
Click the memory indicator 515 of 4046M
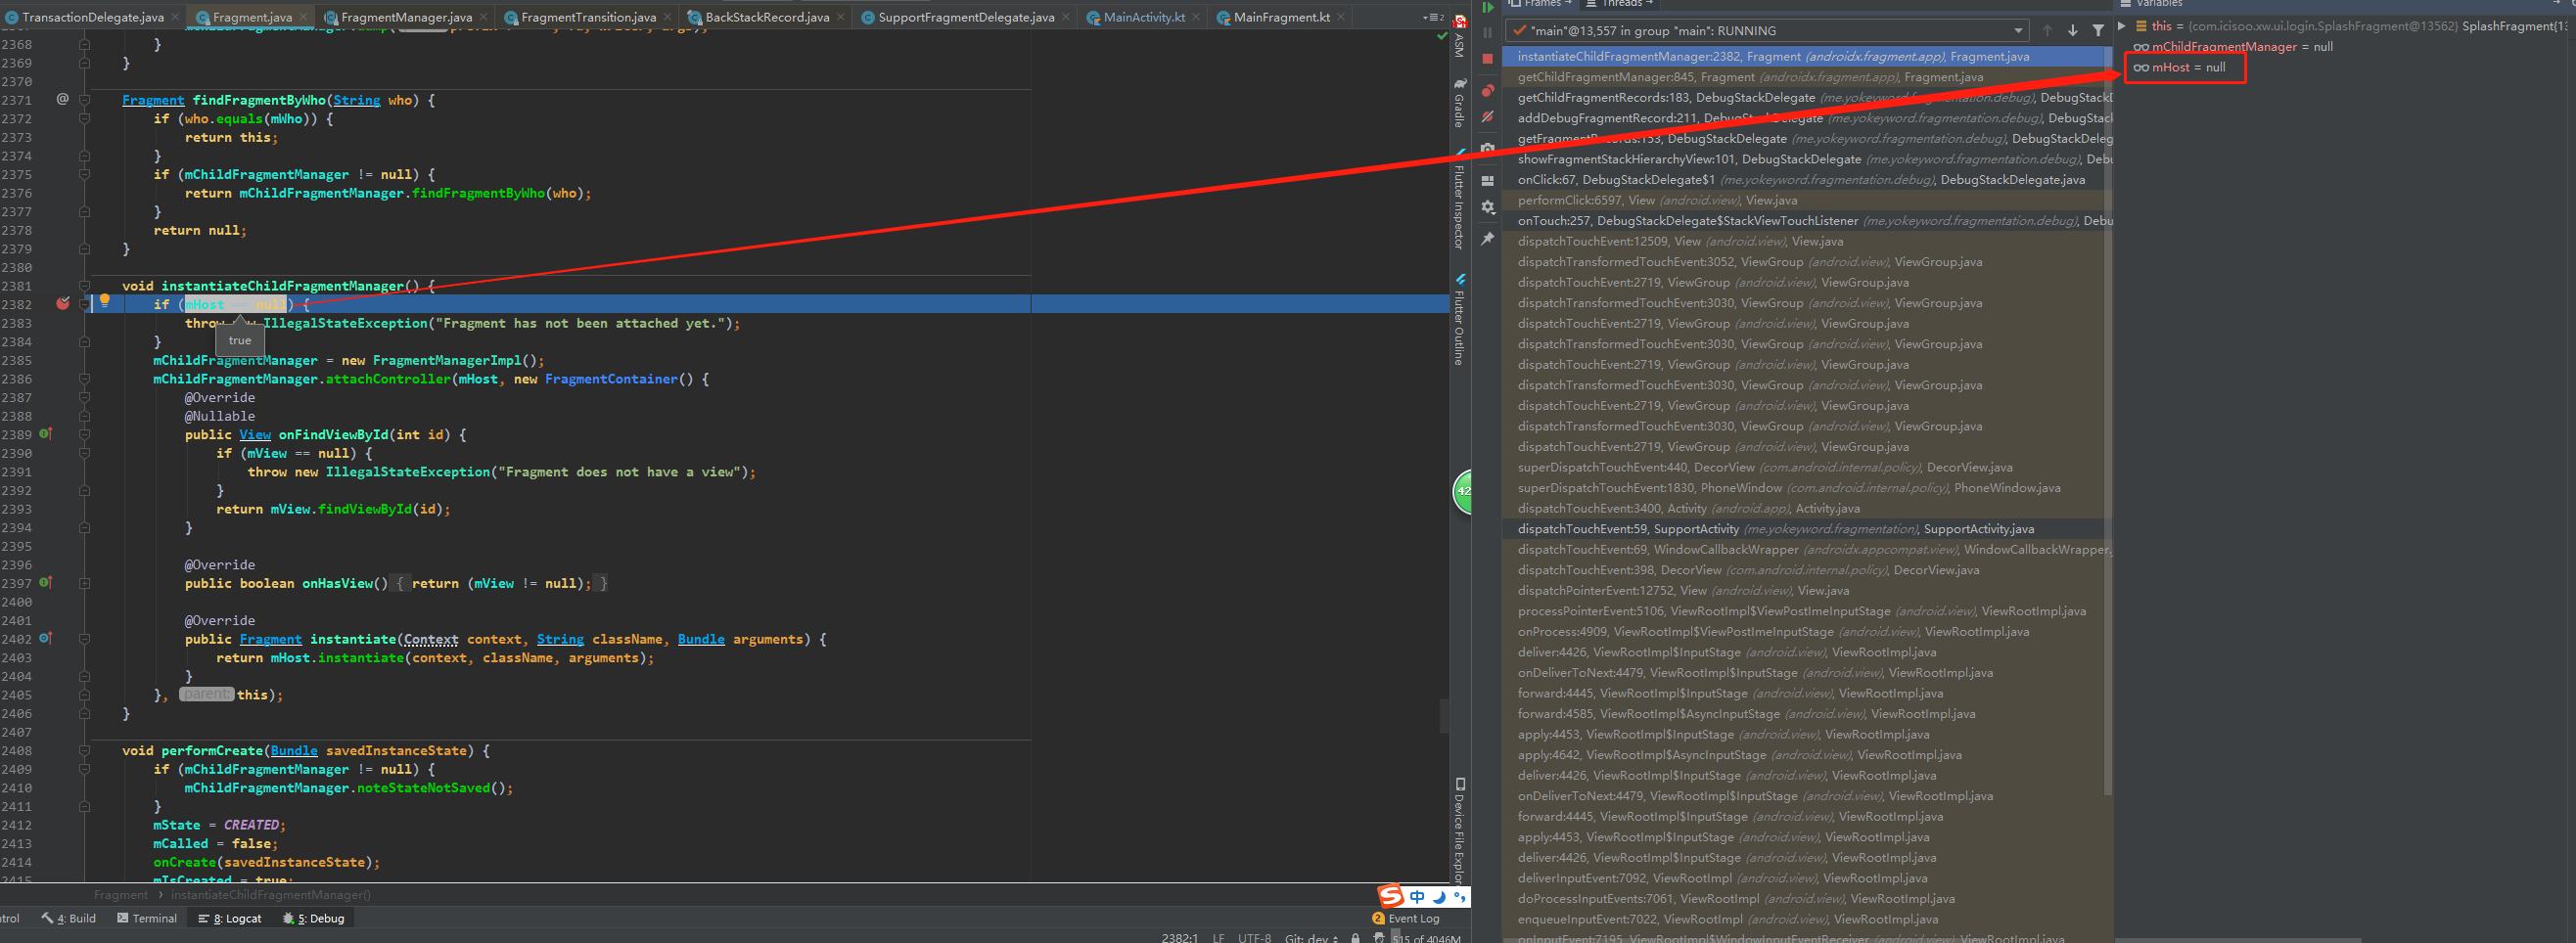(x=1425, y=938)
